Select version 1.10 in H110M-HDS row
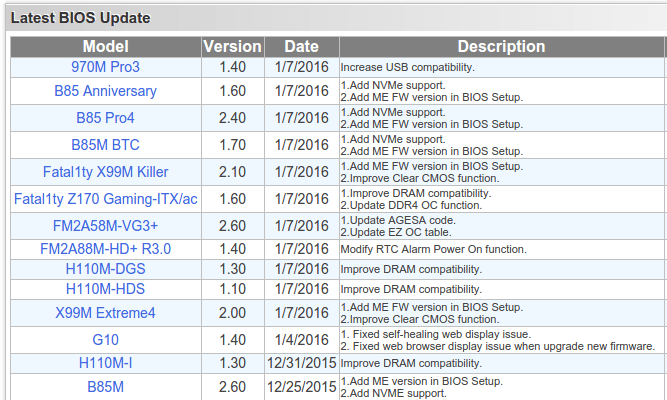 [232, 289]
